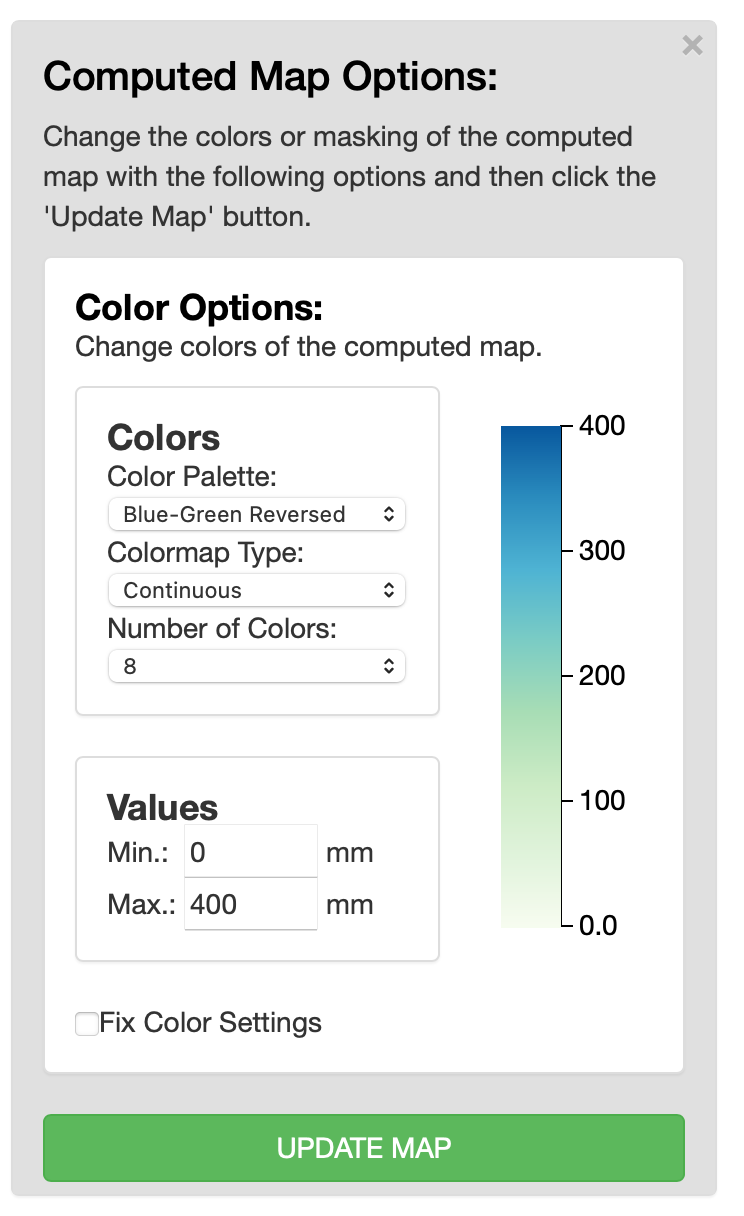Click the 200 tick label on colorbar
Image resolution: width=744 pixels, height=1216 pixels.
tap(603, 676)
